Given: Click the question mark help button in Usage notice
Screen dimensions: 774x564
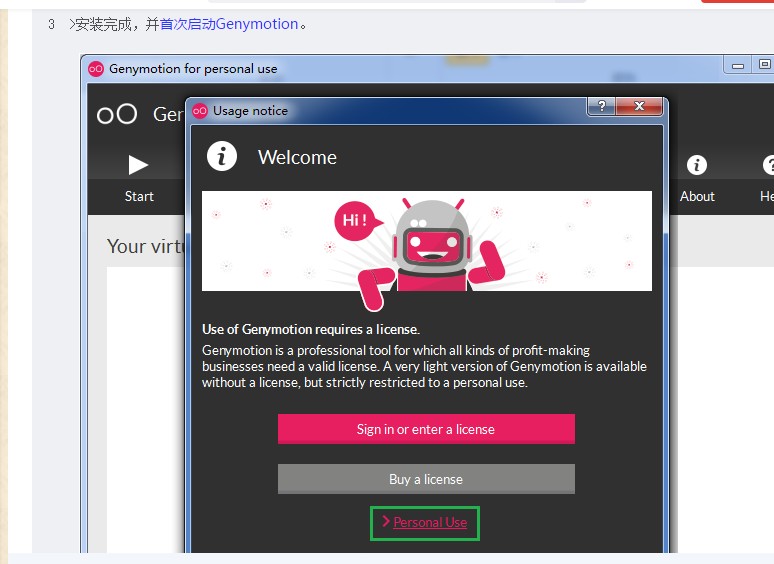Looking at the screenshot, I should (x=602, y=106).
